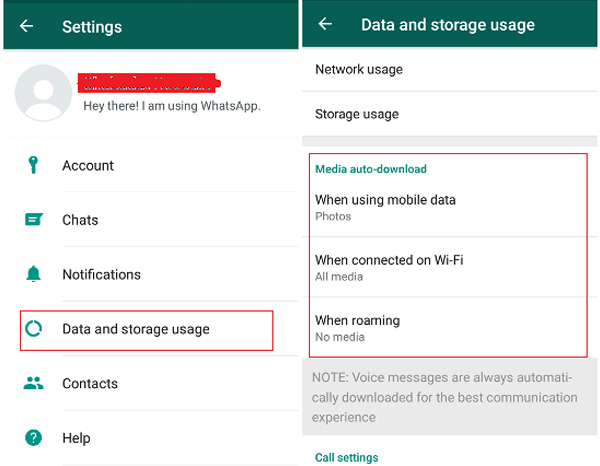Tap the Contacts people icon
Screen dimensions: 600x466
(33, 383)
